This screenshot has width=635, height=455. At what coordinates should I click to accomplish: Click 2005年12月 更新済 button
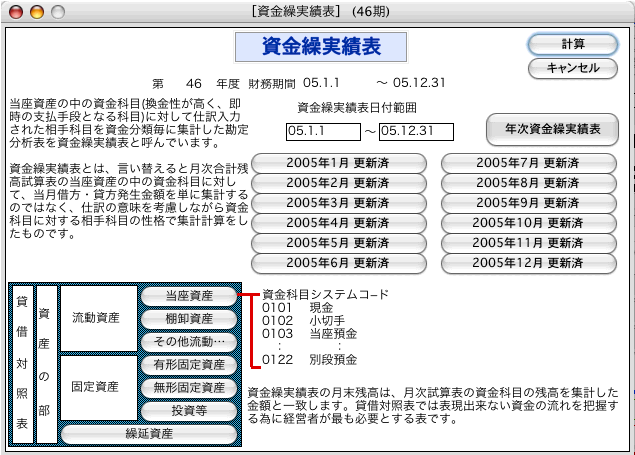(530, 263)
